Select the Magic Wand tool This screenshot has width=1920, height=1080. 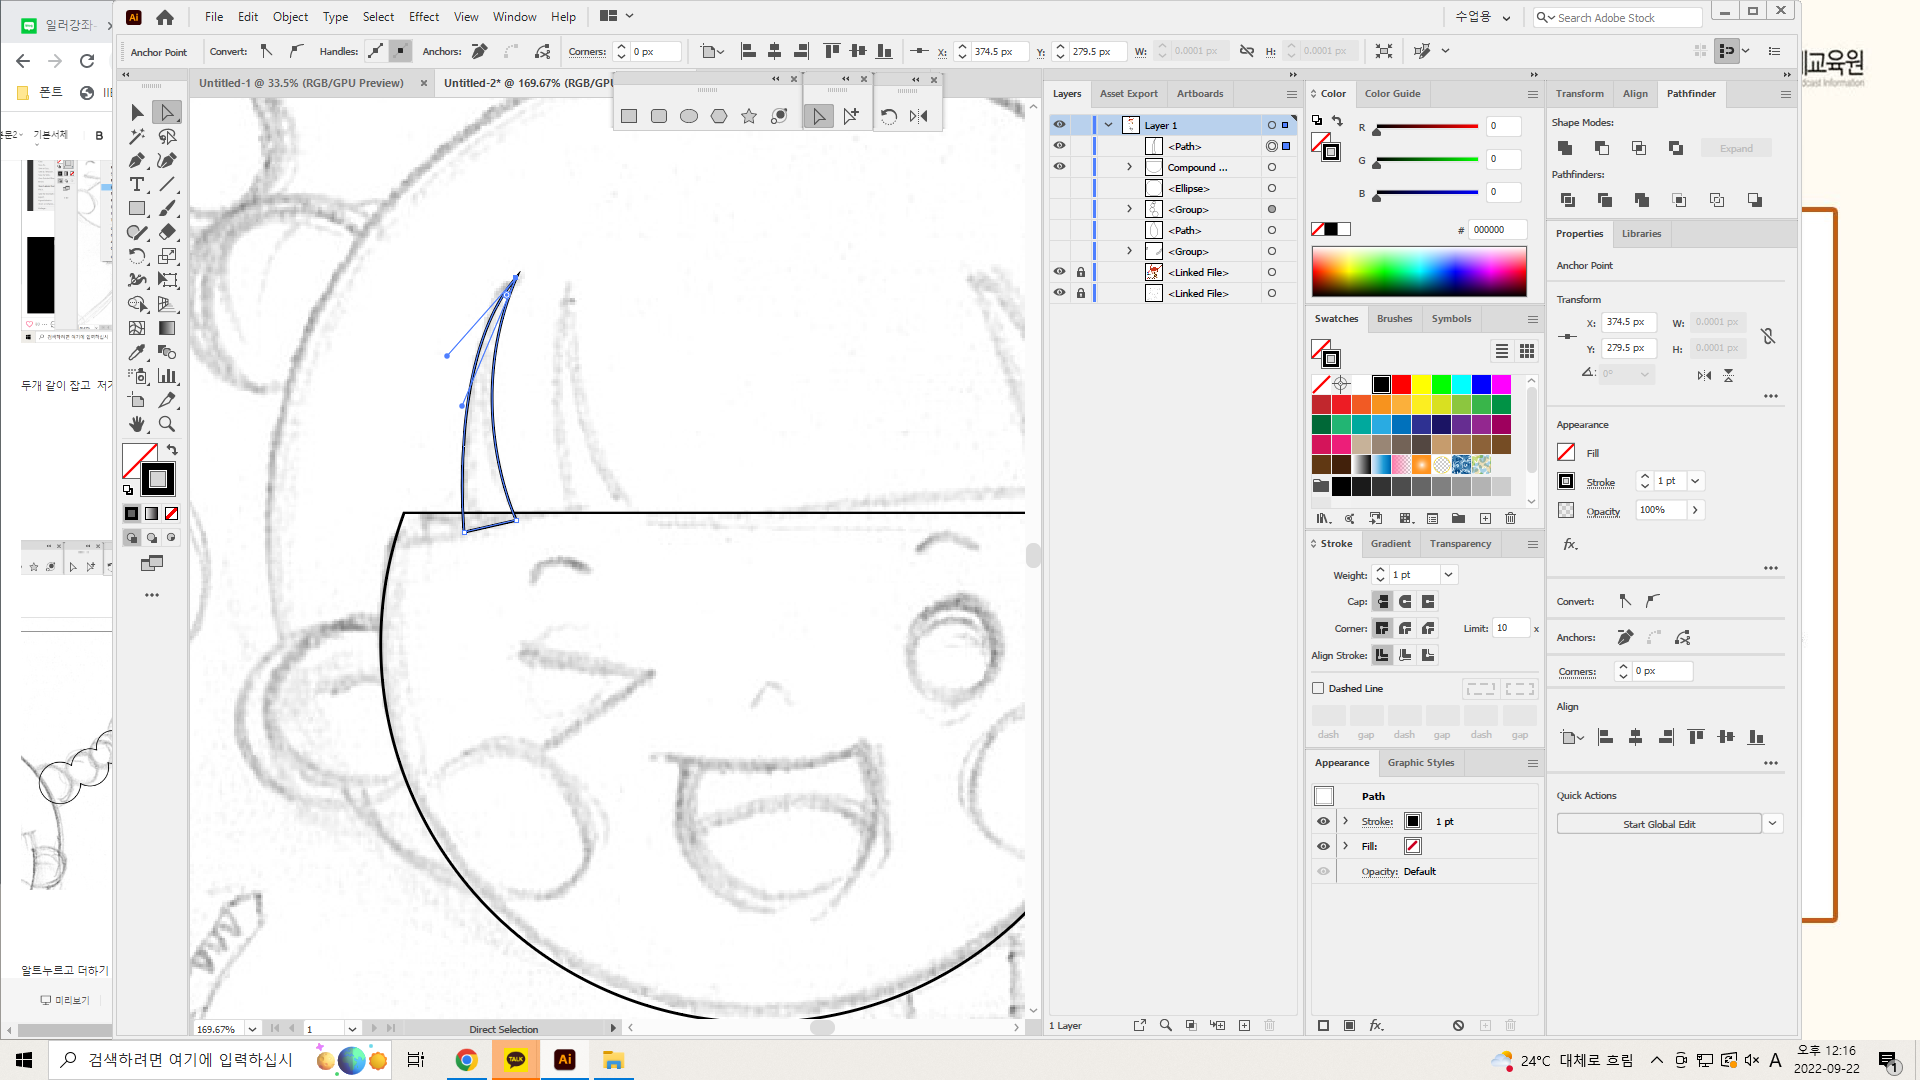click(137, 136)
